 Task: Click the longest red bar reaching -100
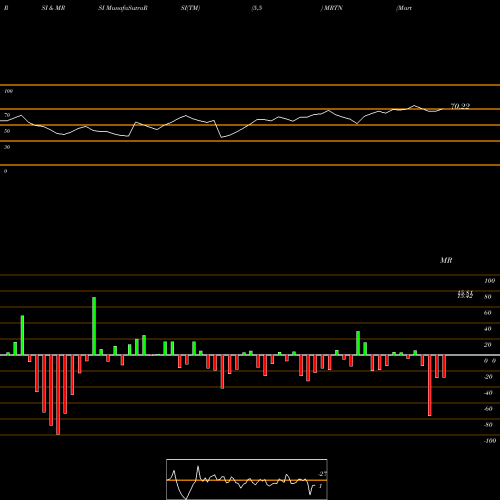pyautogui.click(x=58, y=395)
